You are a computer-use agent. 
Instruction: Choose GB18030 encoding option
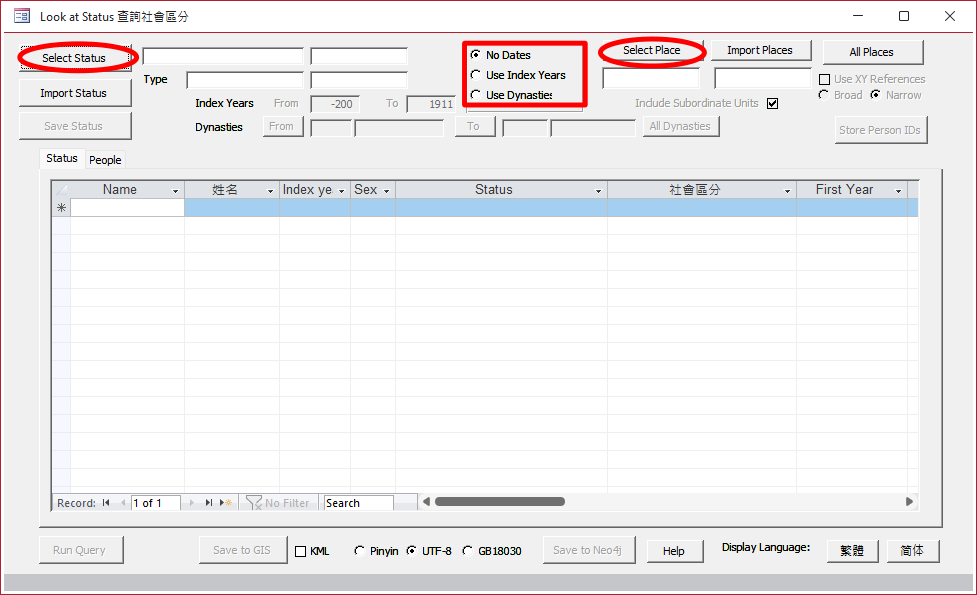pyautogui.click(x=467, y=551)
